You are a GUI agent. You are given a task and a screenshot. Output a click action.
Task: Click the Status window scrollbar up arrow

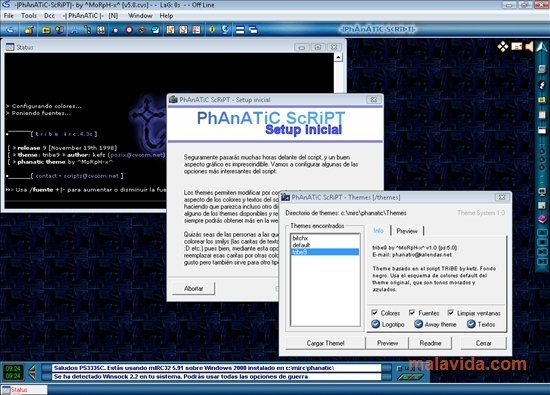click(x=338, y=57)
